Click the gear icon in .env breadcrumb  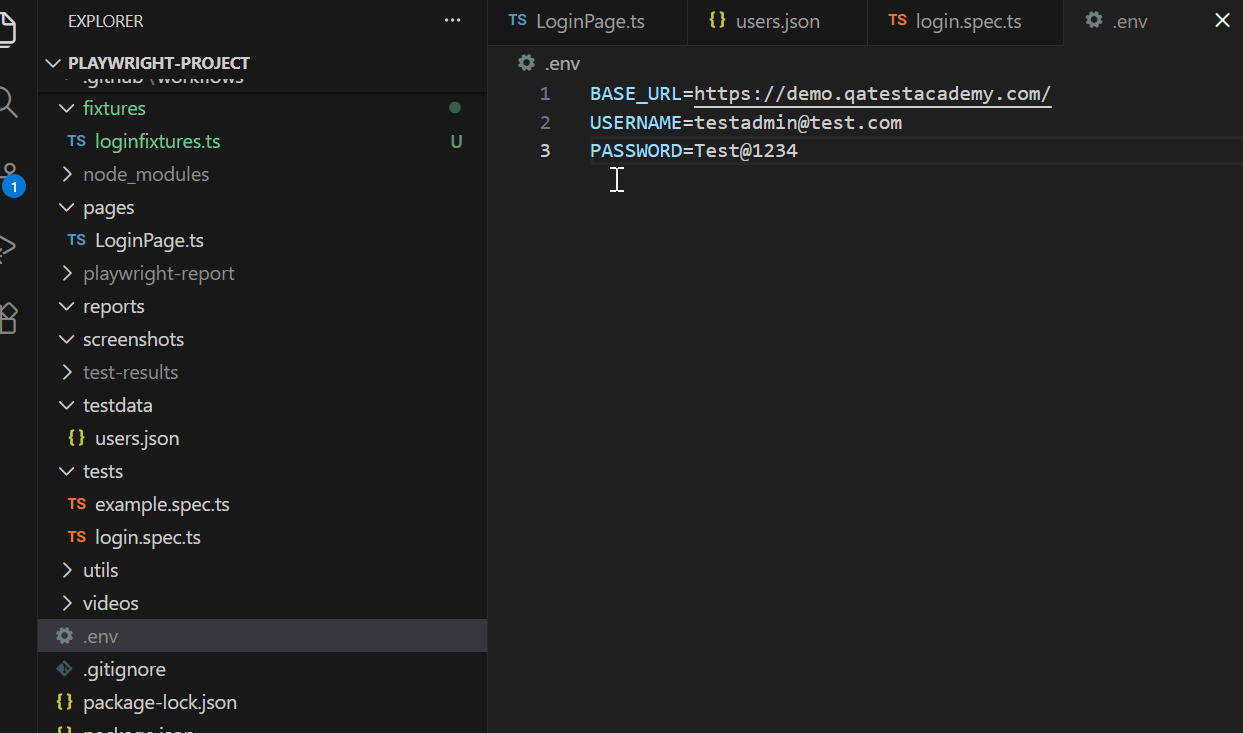pyautogui.click(x=526, y=64)
